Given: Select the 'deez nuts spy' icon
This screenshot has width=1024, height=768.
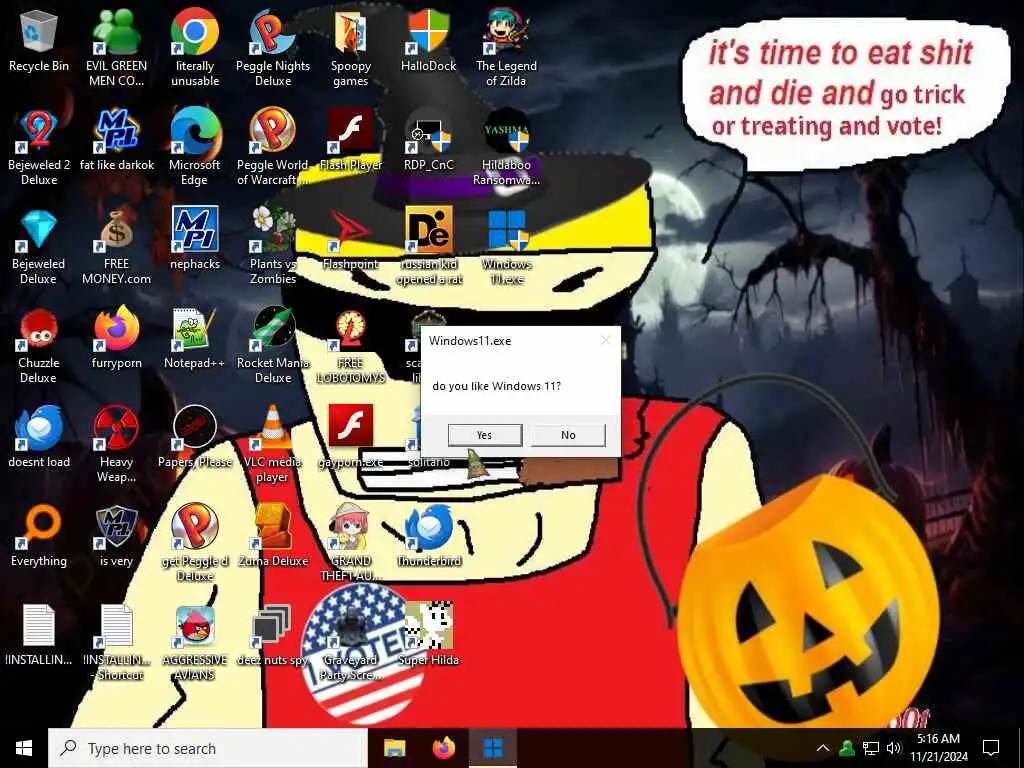Looking at the screenshot, I should (x=273, y=635).
